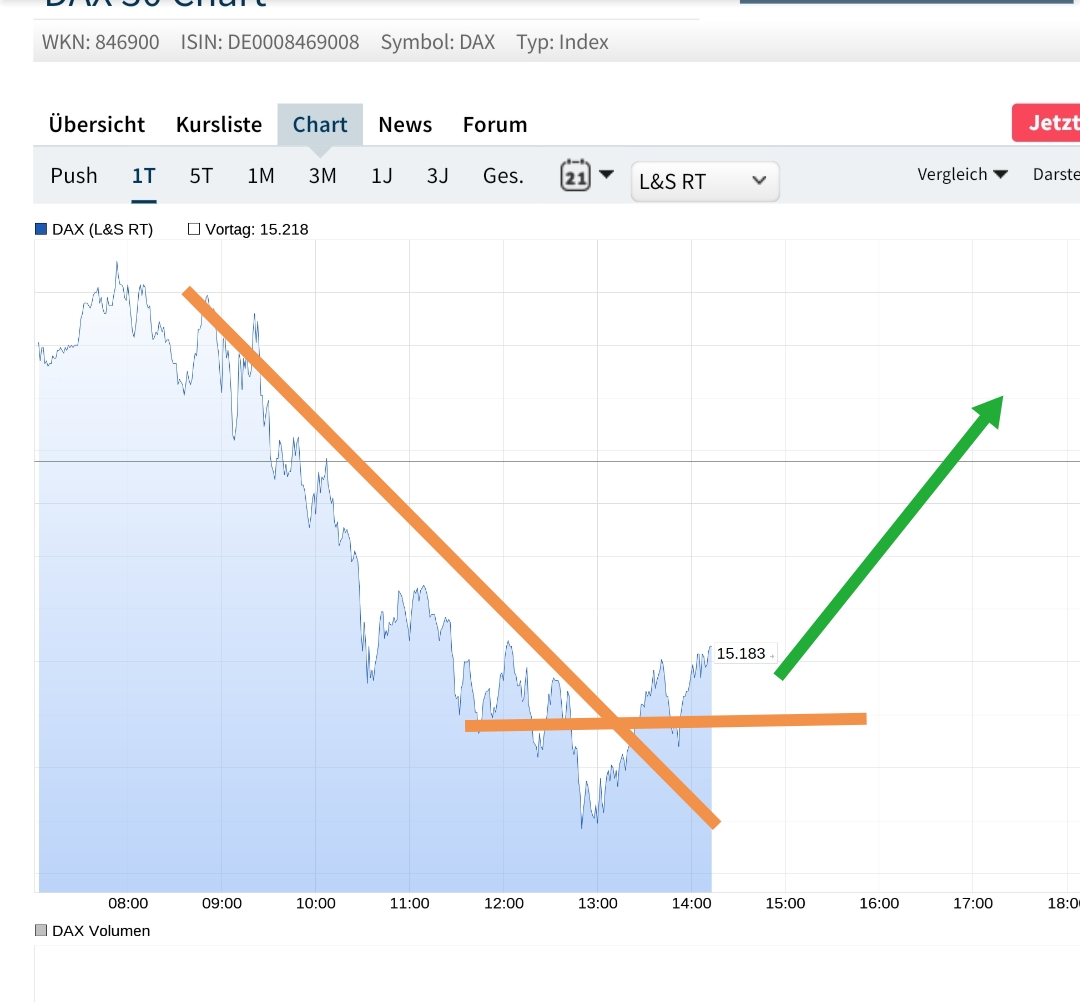Select the 3M timeframe

[322, 175]
